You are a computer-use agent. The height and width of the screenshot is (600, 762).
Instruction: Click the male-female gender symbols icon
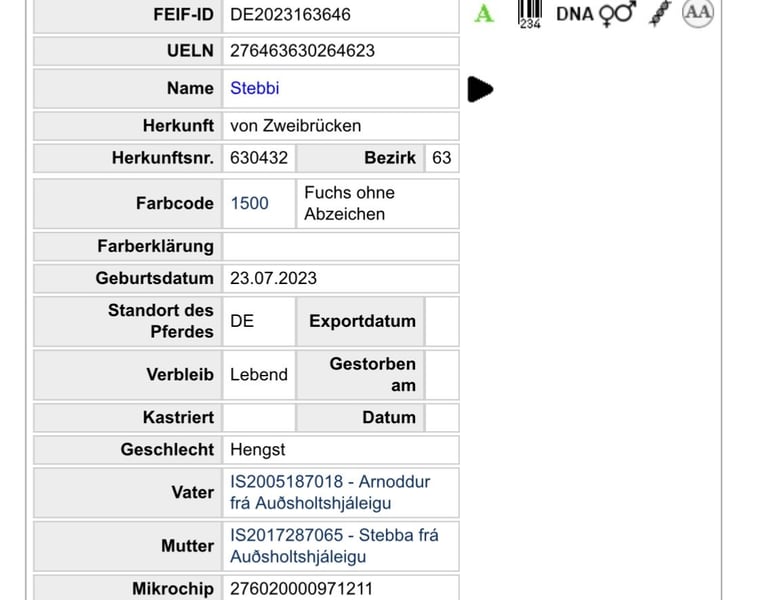click(617, 14)
